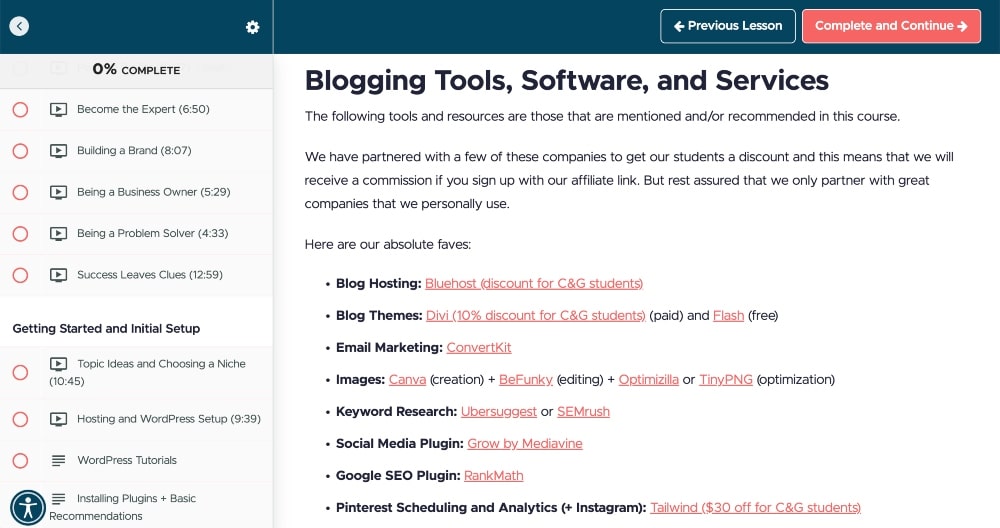Click Blogging Tools, Software, and Services title
Image resolution: width=1000 pixels, height=528 pixels.
click(566, 81)
